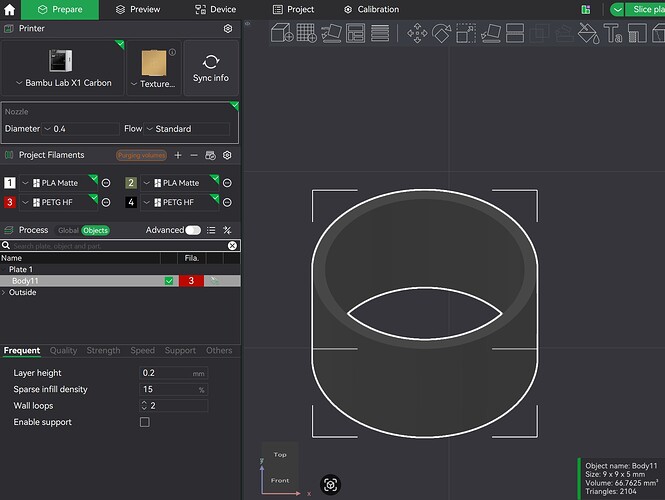Switch to the Calibration tab
This screenshot has width=665, height=500.
tap(371, 9)
